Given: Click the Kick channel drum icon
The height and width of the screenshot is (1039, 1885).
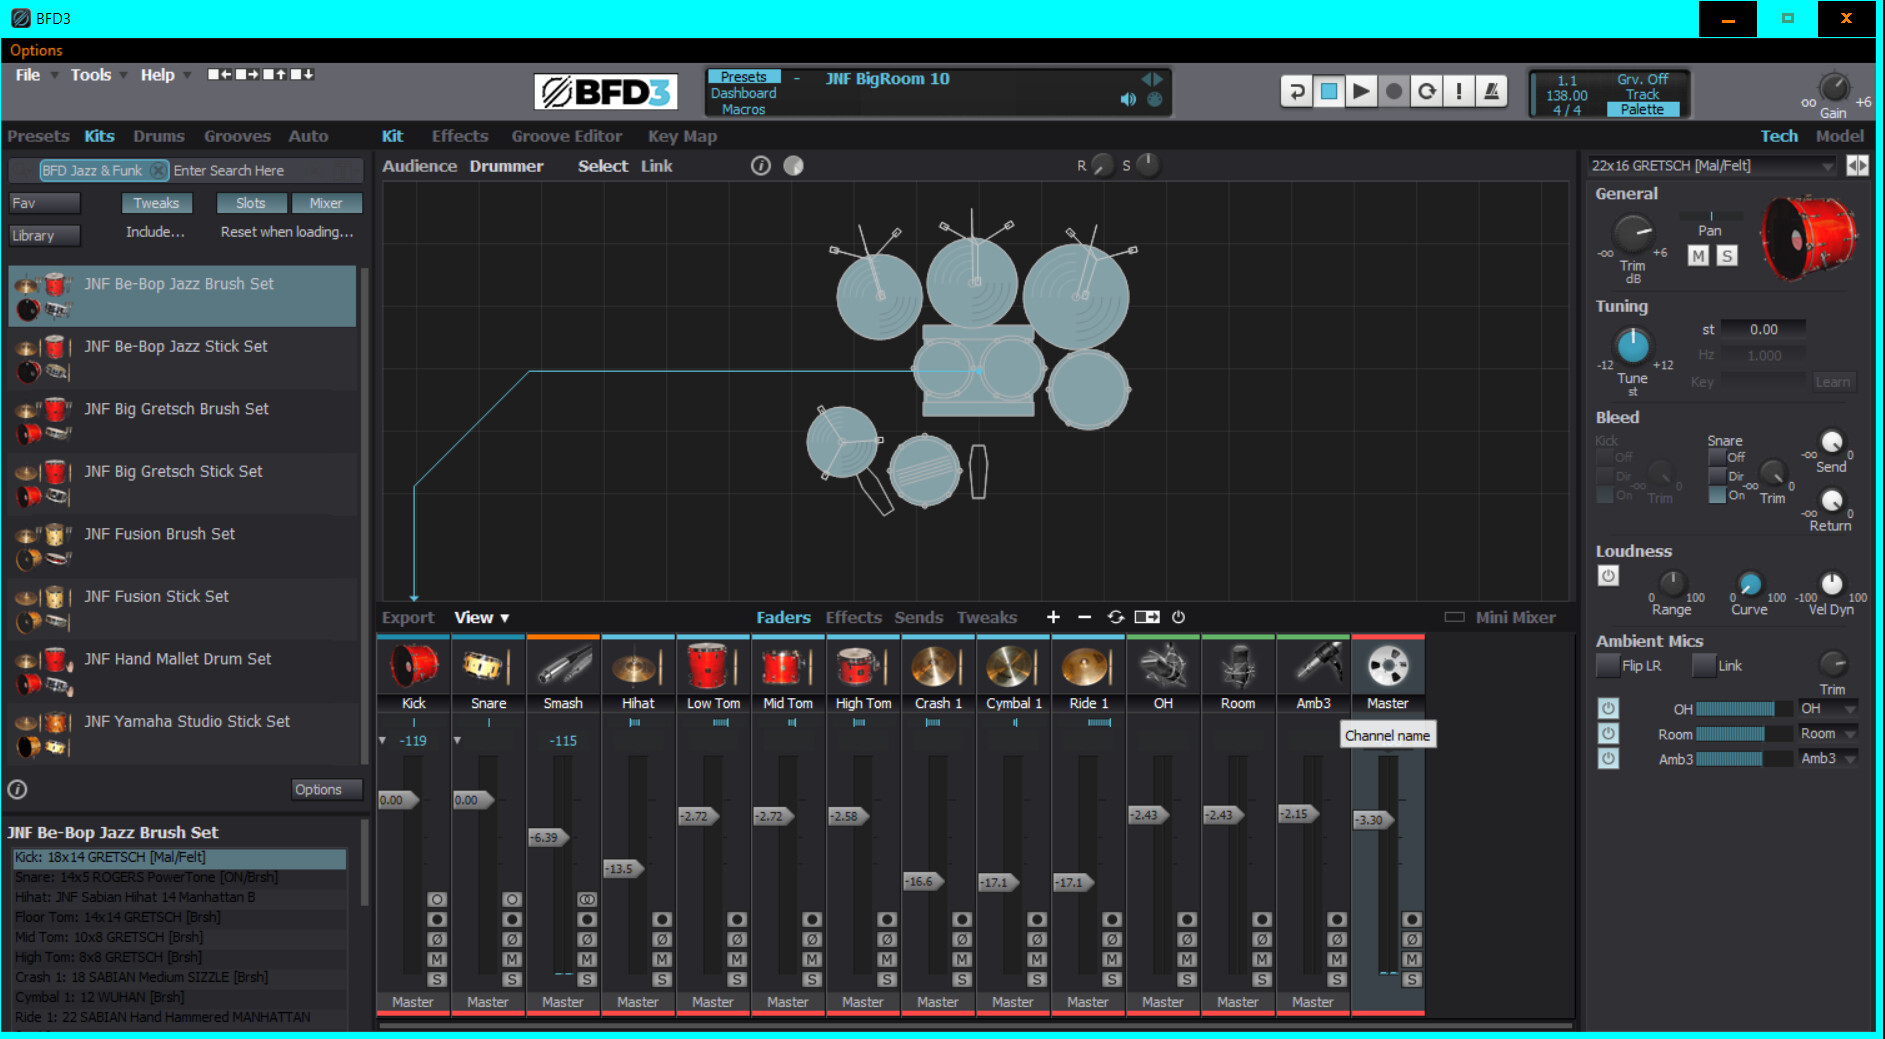Looking at the screenshot, I should click(x=414, y=666).
